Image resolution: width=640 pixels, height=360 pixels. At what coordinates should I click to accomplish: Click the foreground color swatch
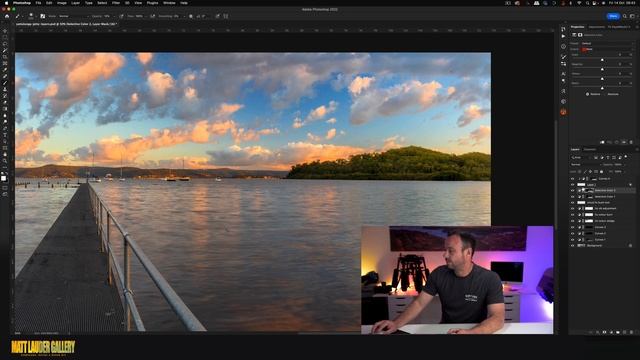click(x=4, y=178)
